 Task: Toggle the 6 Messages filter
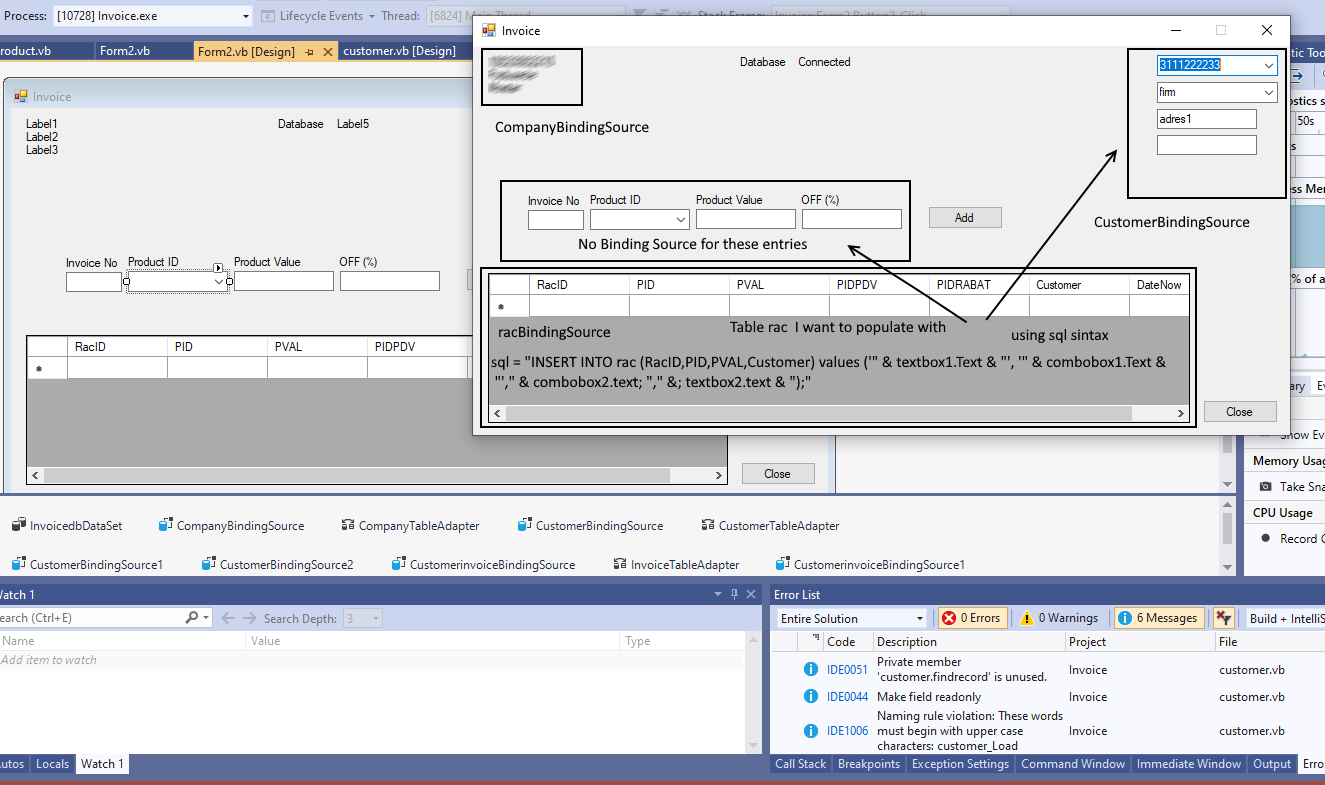[x=1158, y=618]
